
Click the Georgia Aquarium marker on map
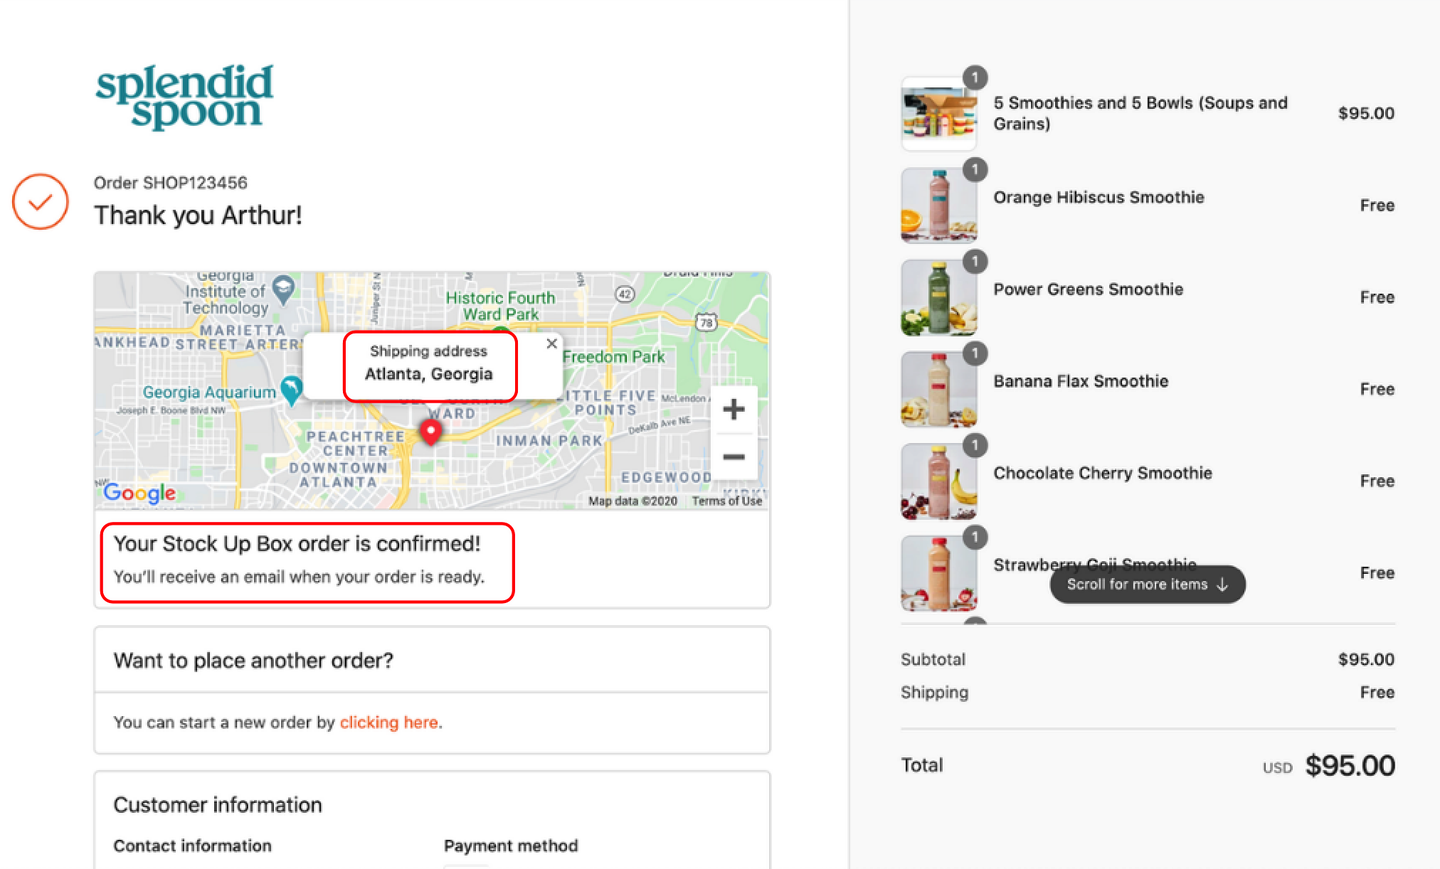pyautogui.click(x=291, y=389)
